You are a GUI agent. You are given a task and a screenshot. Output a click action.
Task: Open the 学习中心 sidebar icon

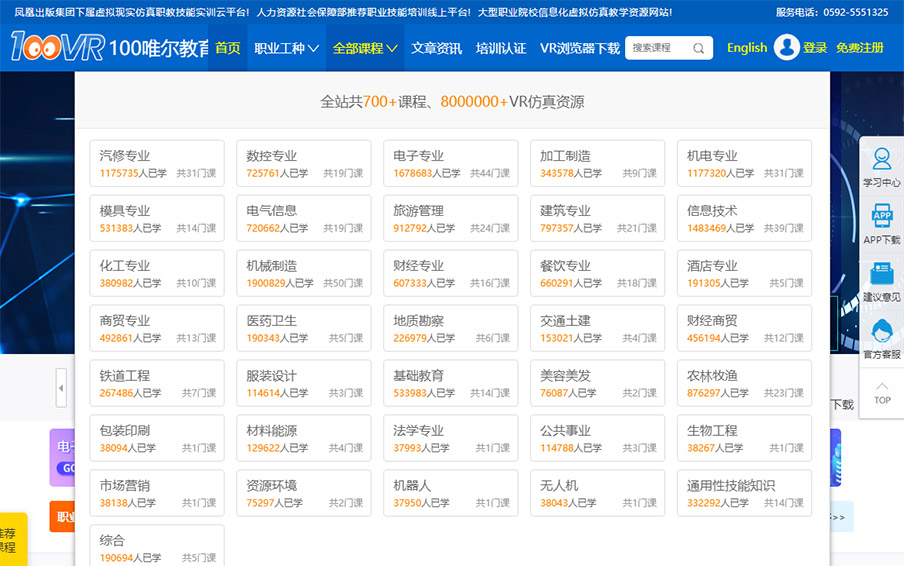click(881, 166)
